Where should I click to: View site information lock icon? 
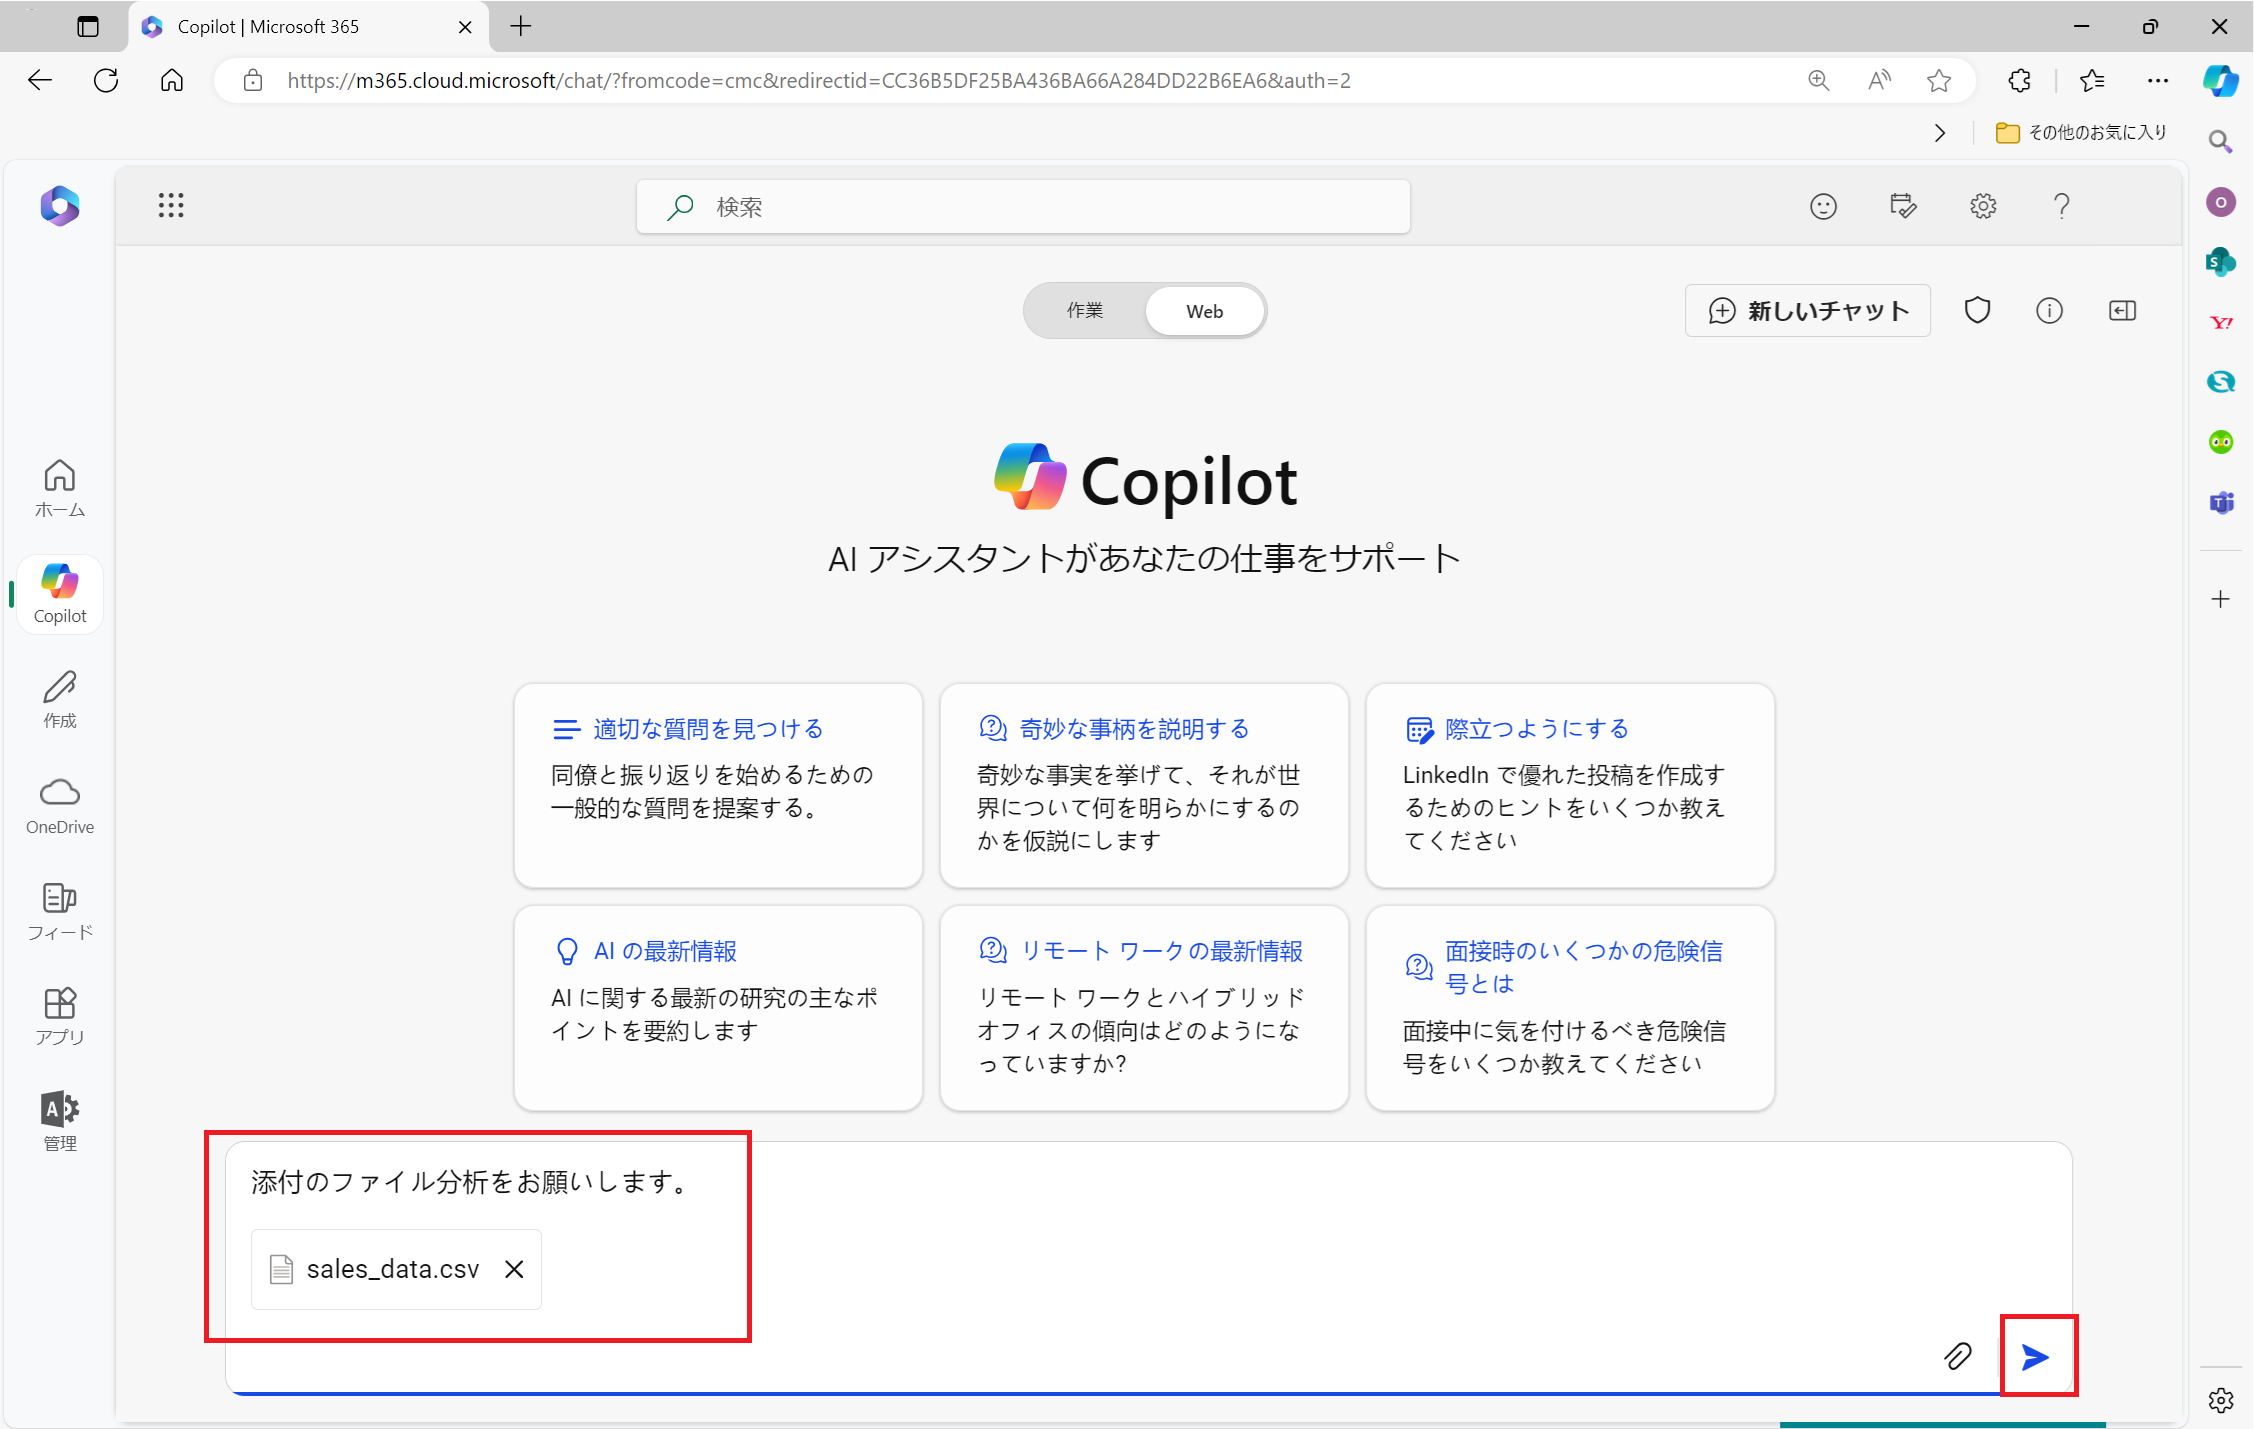click(x=253, y=80)
